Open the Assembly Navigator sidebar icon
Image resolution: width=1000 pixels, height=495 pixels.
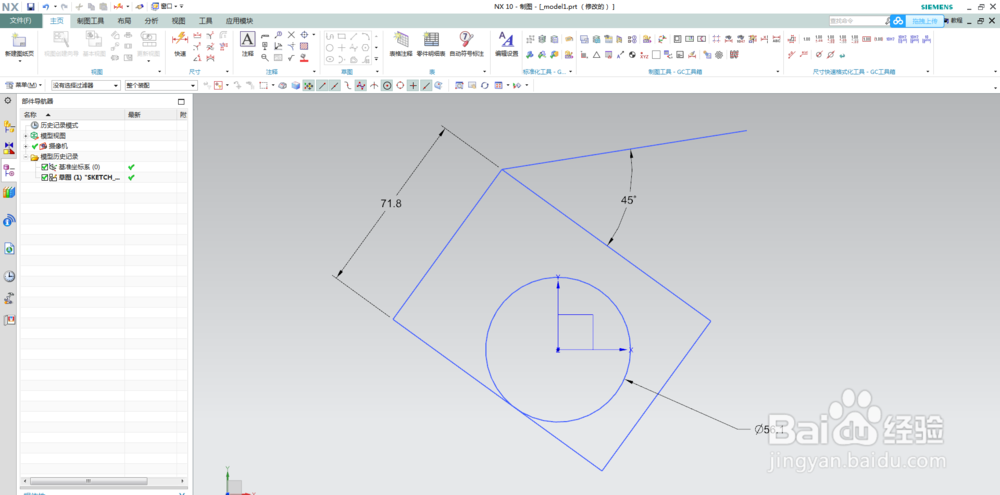click(x=10, y=127)
